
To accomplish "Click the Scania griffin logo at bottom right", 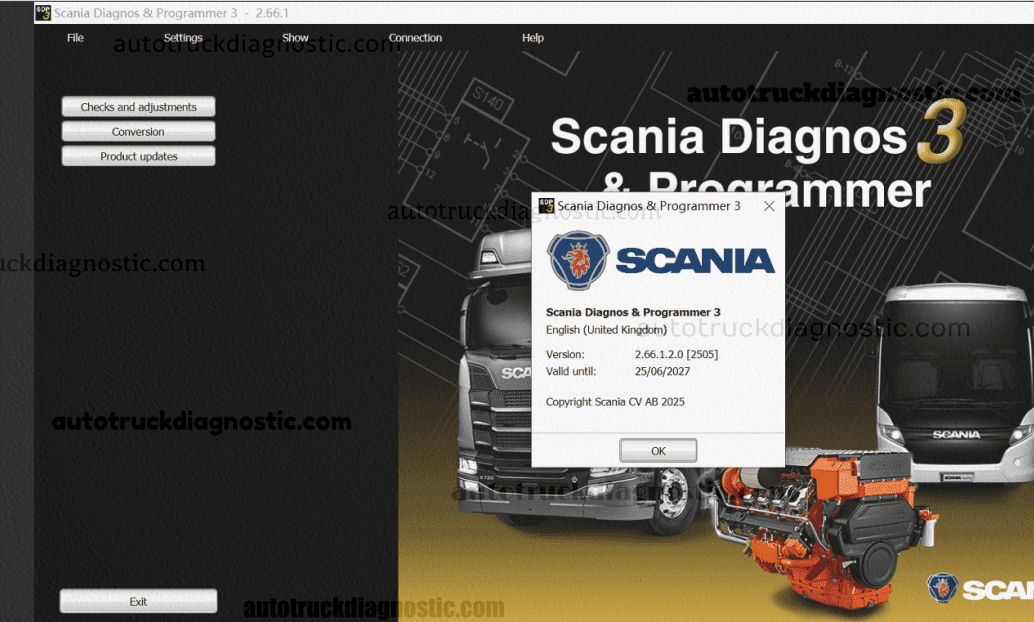I will click(942, 587).
